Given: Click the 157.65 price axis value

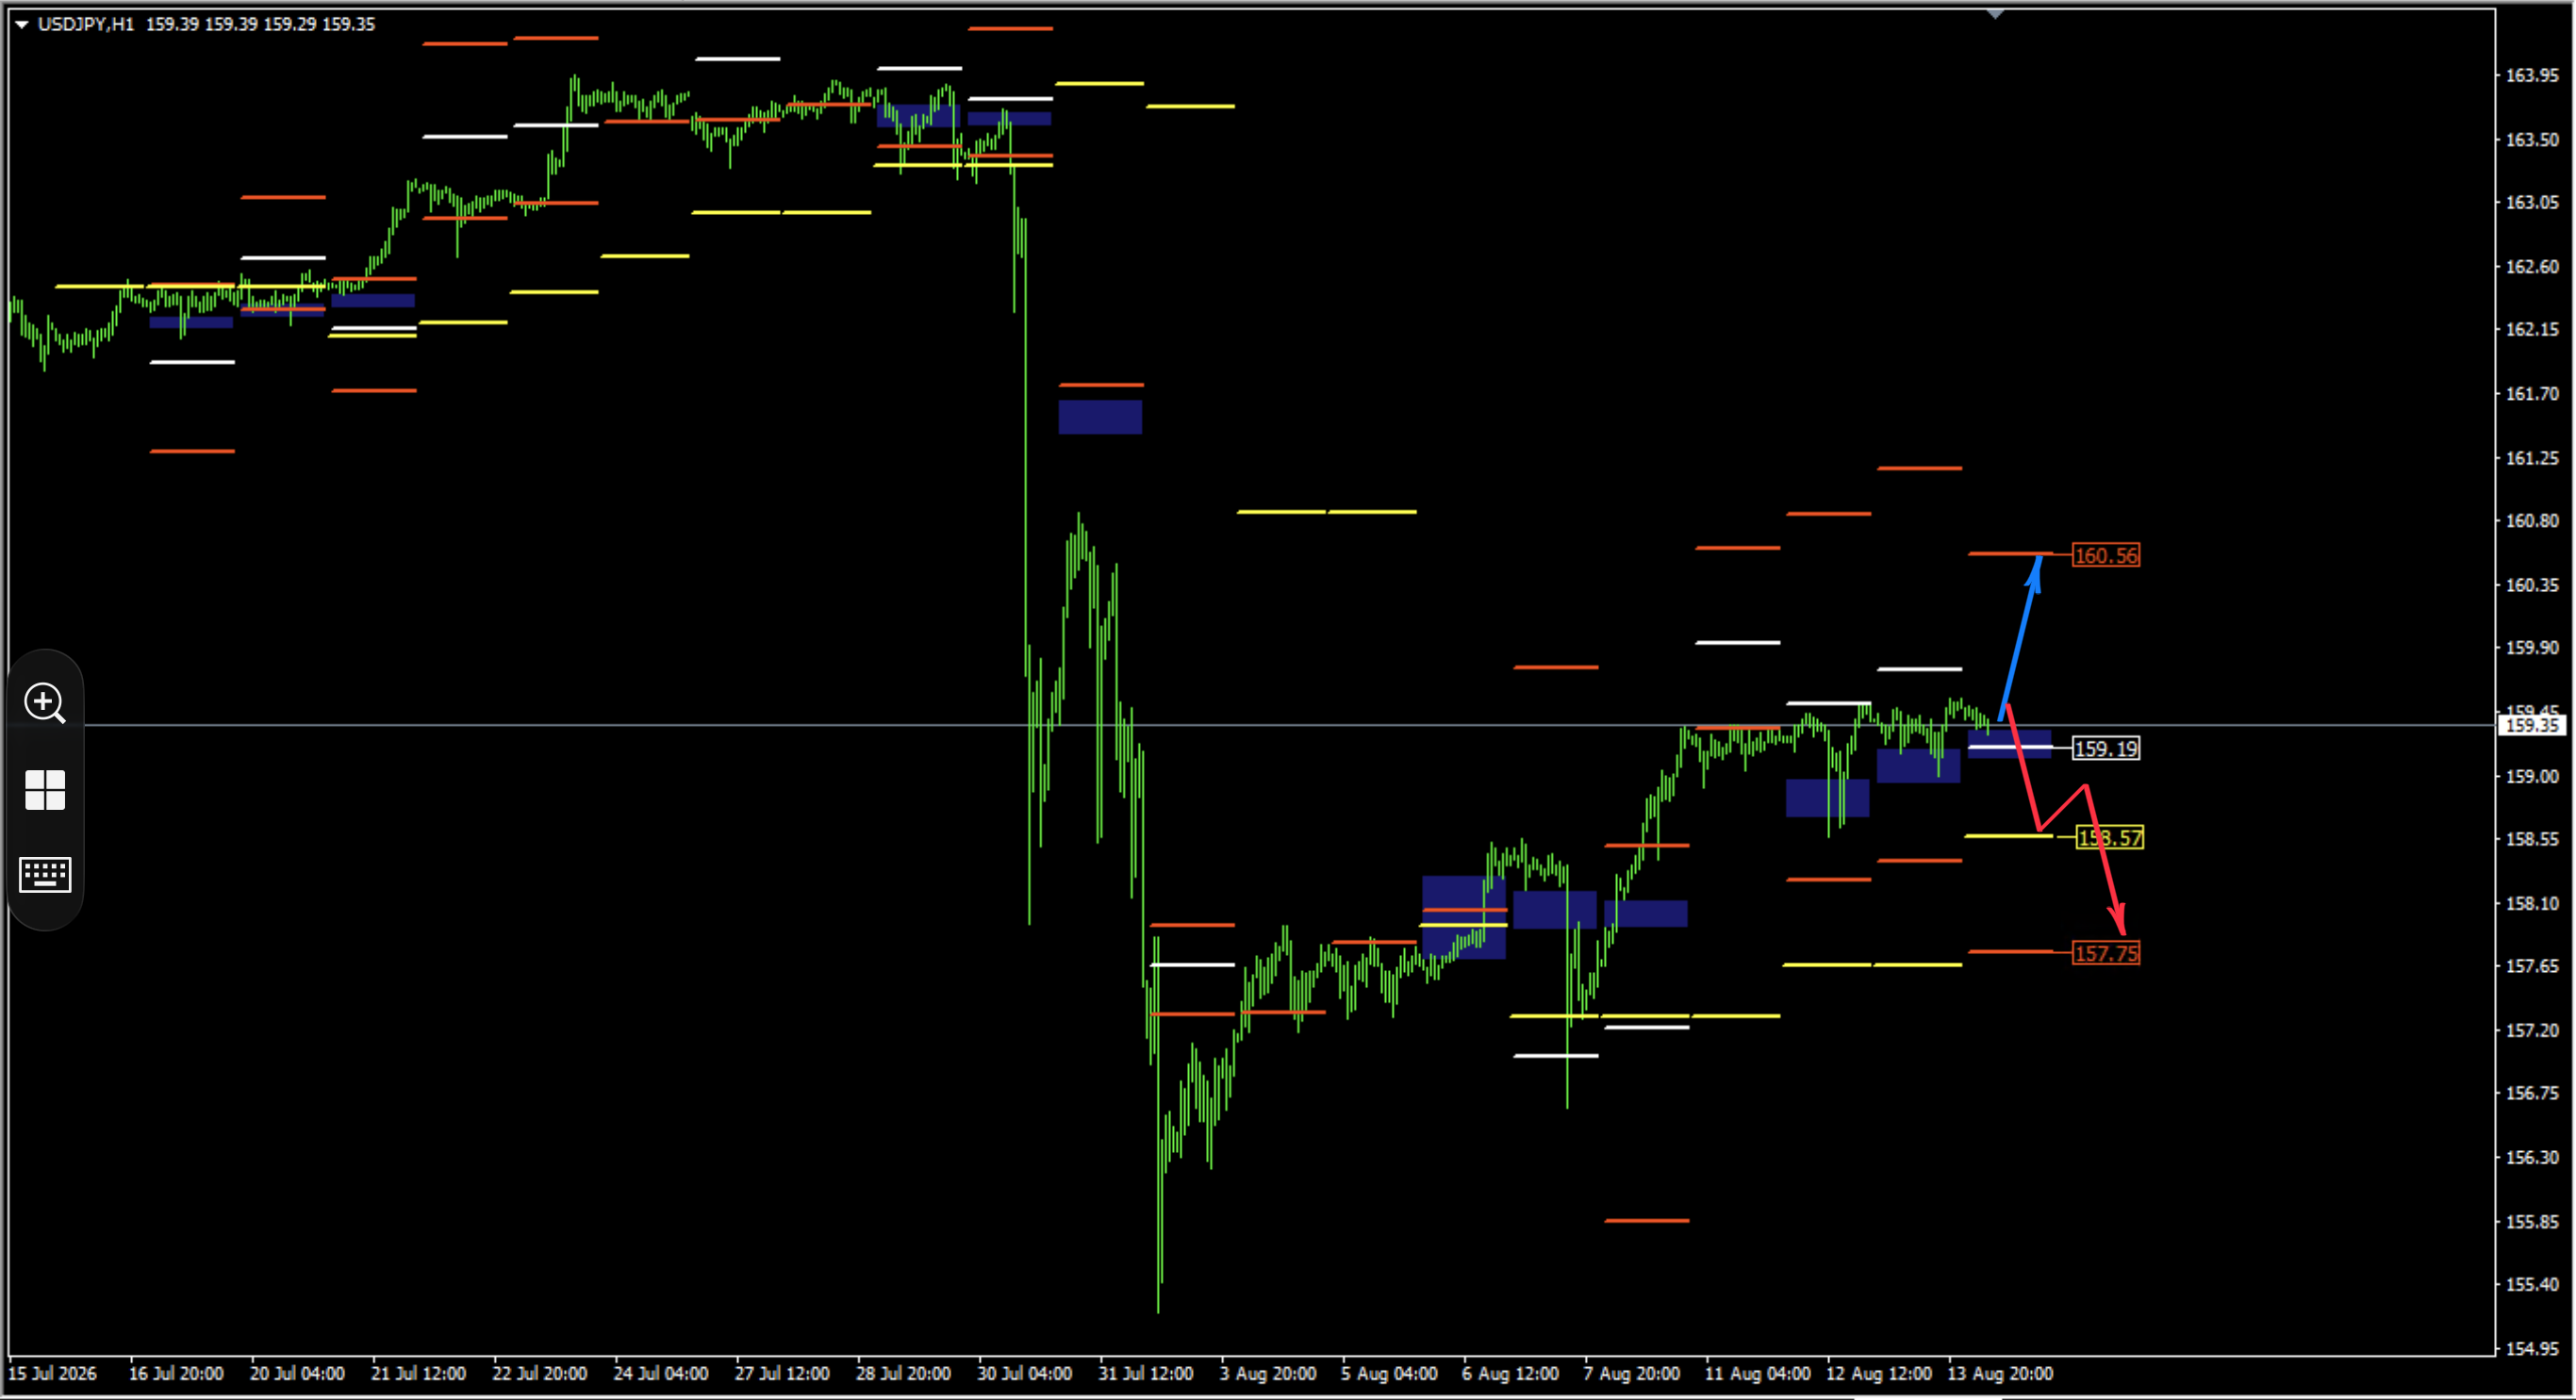Looking at the screenshot, I should pyautogui.click(x=2532, y=966).
